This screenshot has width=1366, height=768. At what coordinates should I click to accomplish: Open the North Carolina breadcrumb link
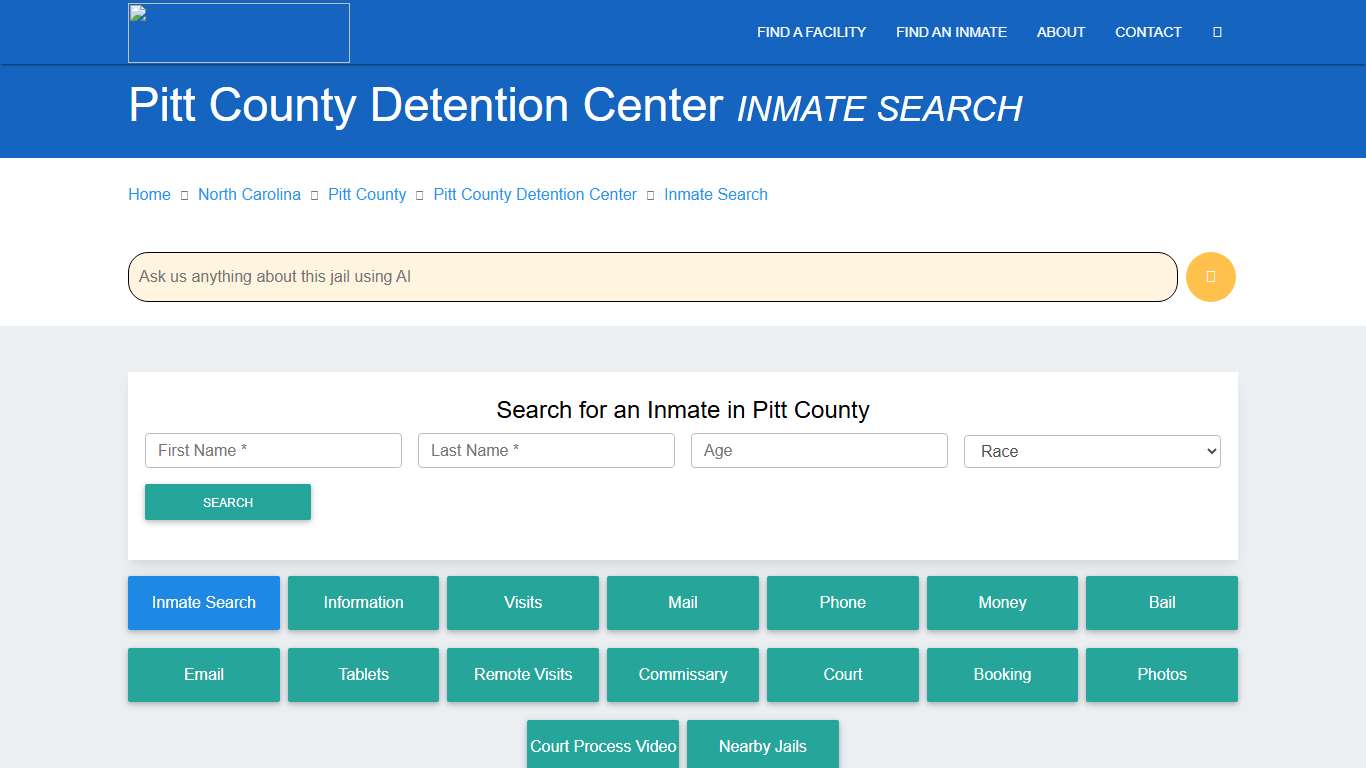pyautogui.click(x=249, y=194)
